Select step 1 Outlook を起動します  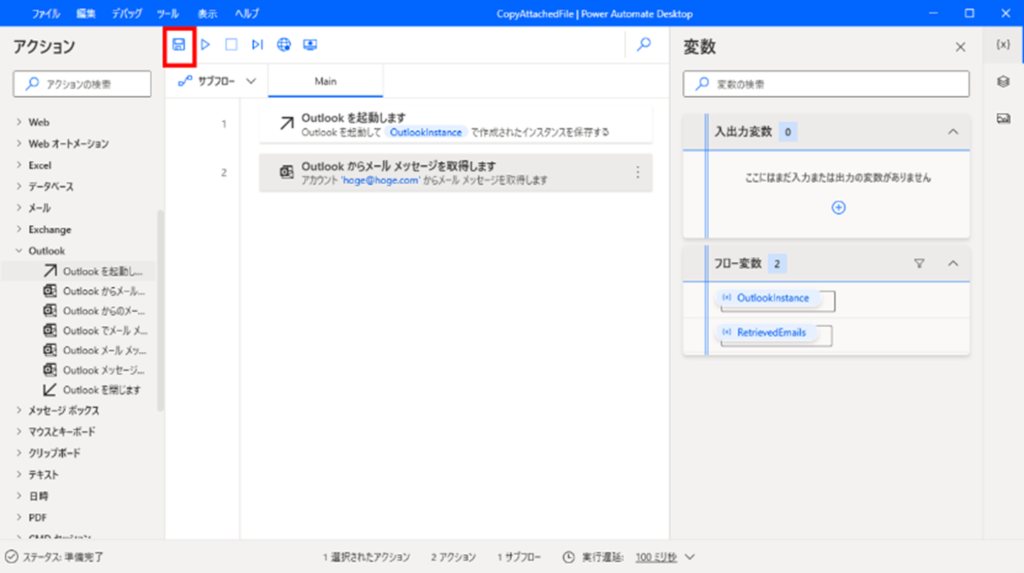click(455, 124)
